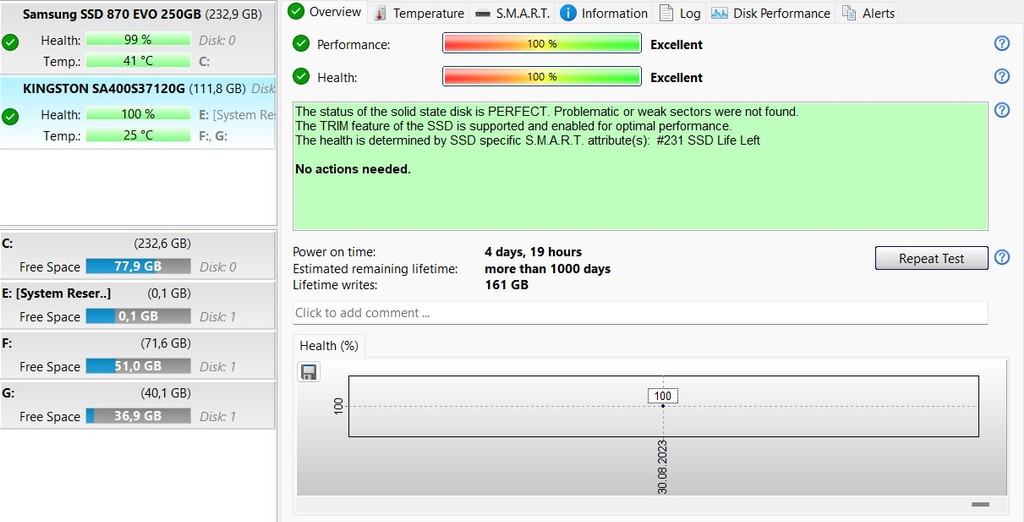1024x522 pixels.
Task: Open help icon next to Health row
Action: tap(1002, 76)
